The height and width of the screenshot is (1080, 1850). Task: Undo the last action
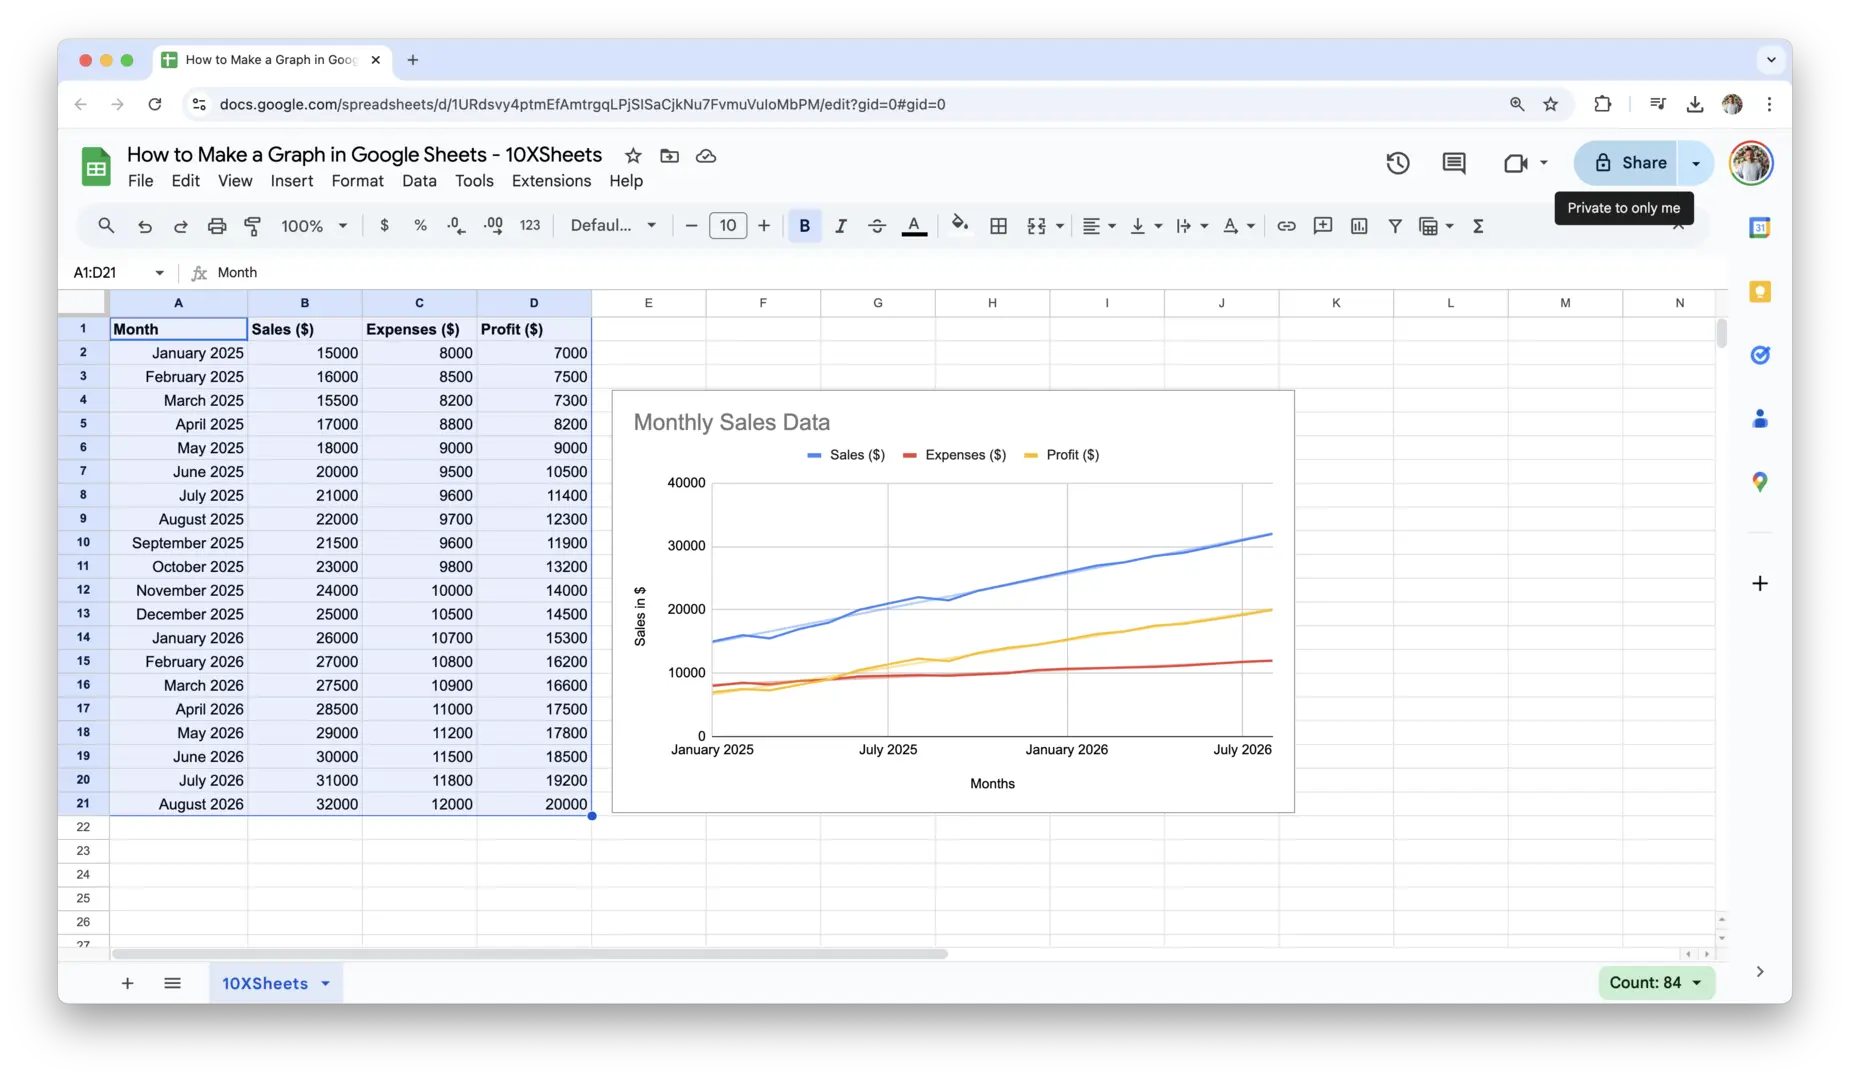(145, 226)
